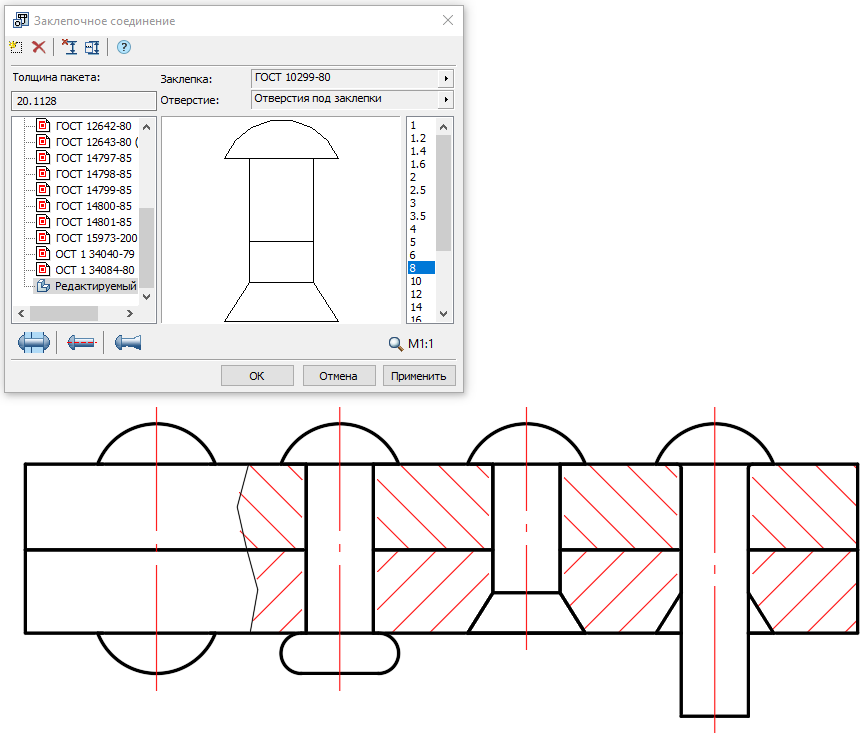Click the new rivet joint icon
Image resolution: width=864 pixels, height=738 pixels.
click(15, 47)
